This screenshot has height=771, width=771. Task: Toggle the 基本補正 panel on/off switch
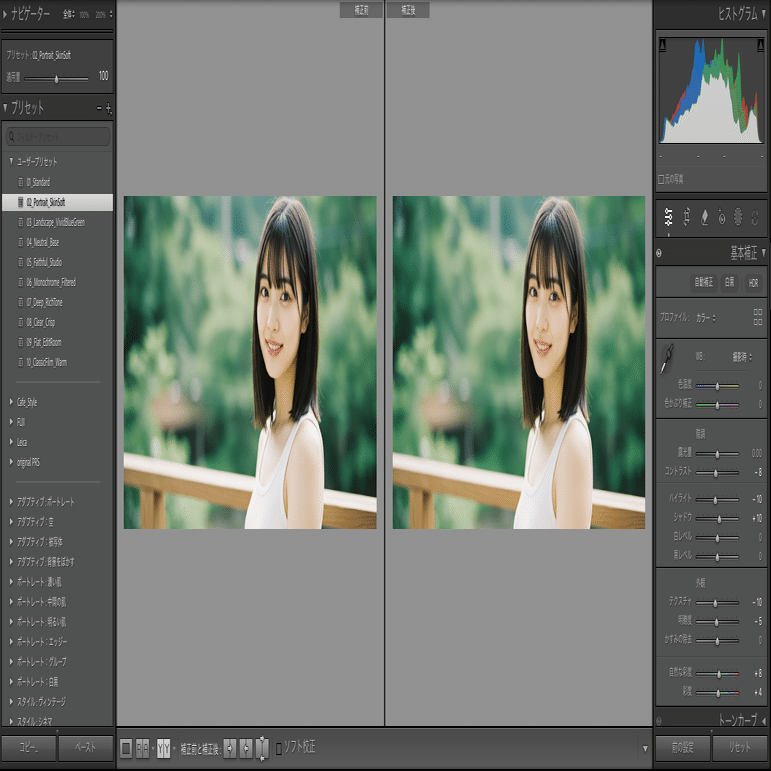point(659,253)
